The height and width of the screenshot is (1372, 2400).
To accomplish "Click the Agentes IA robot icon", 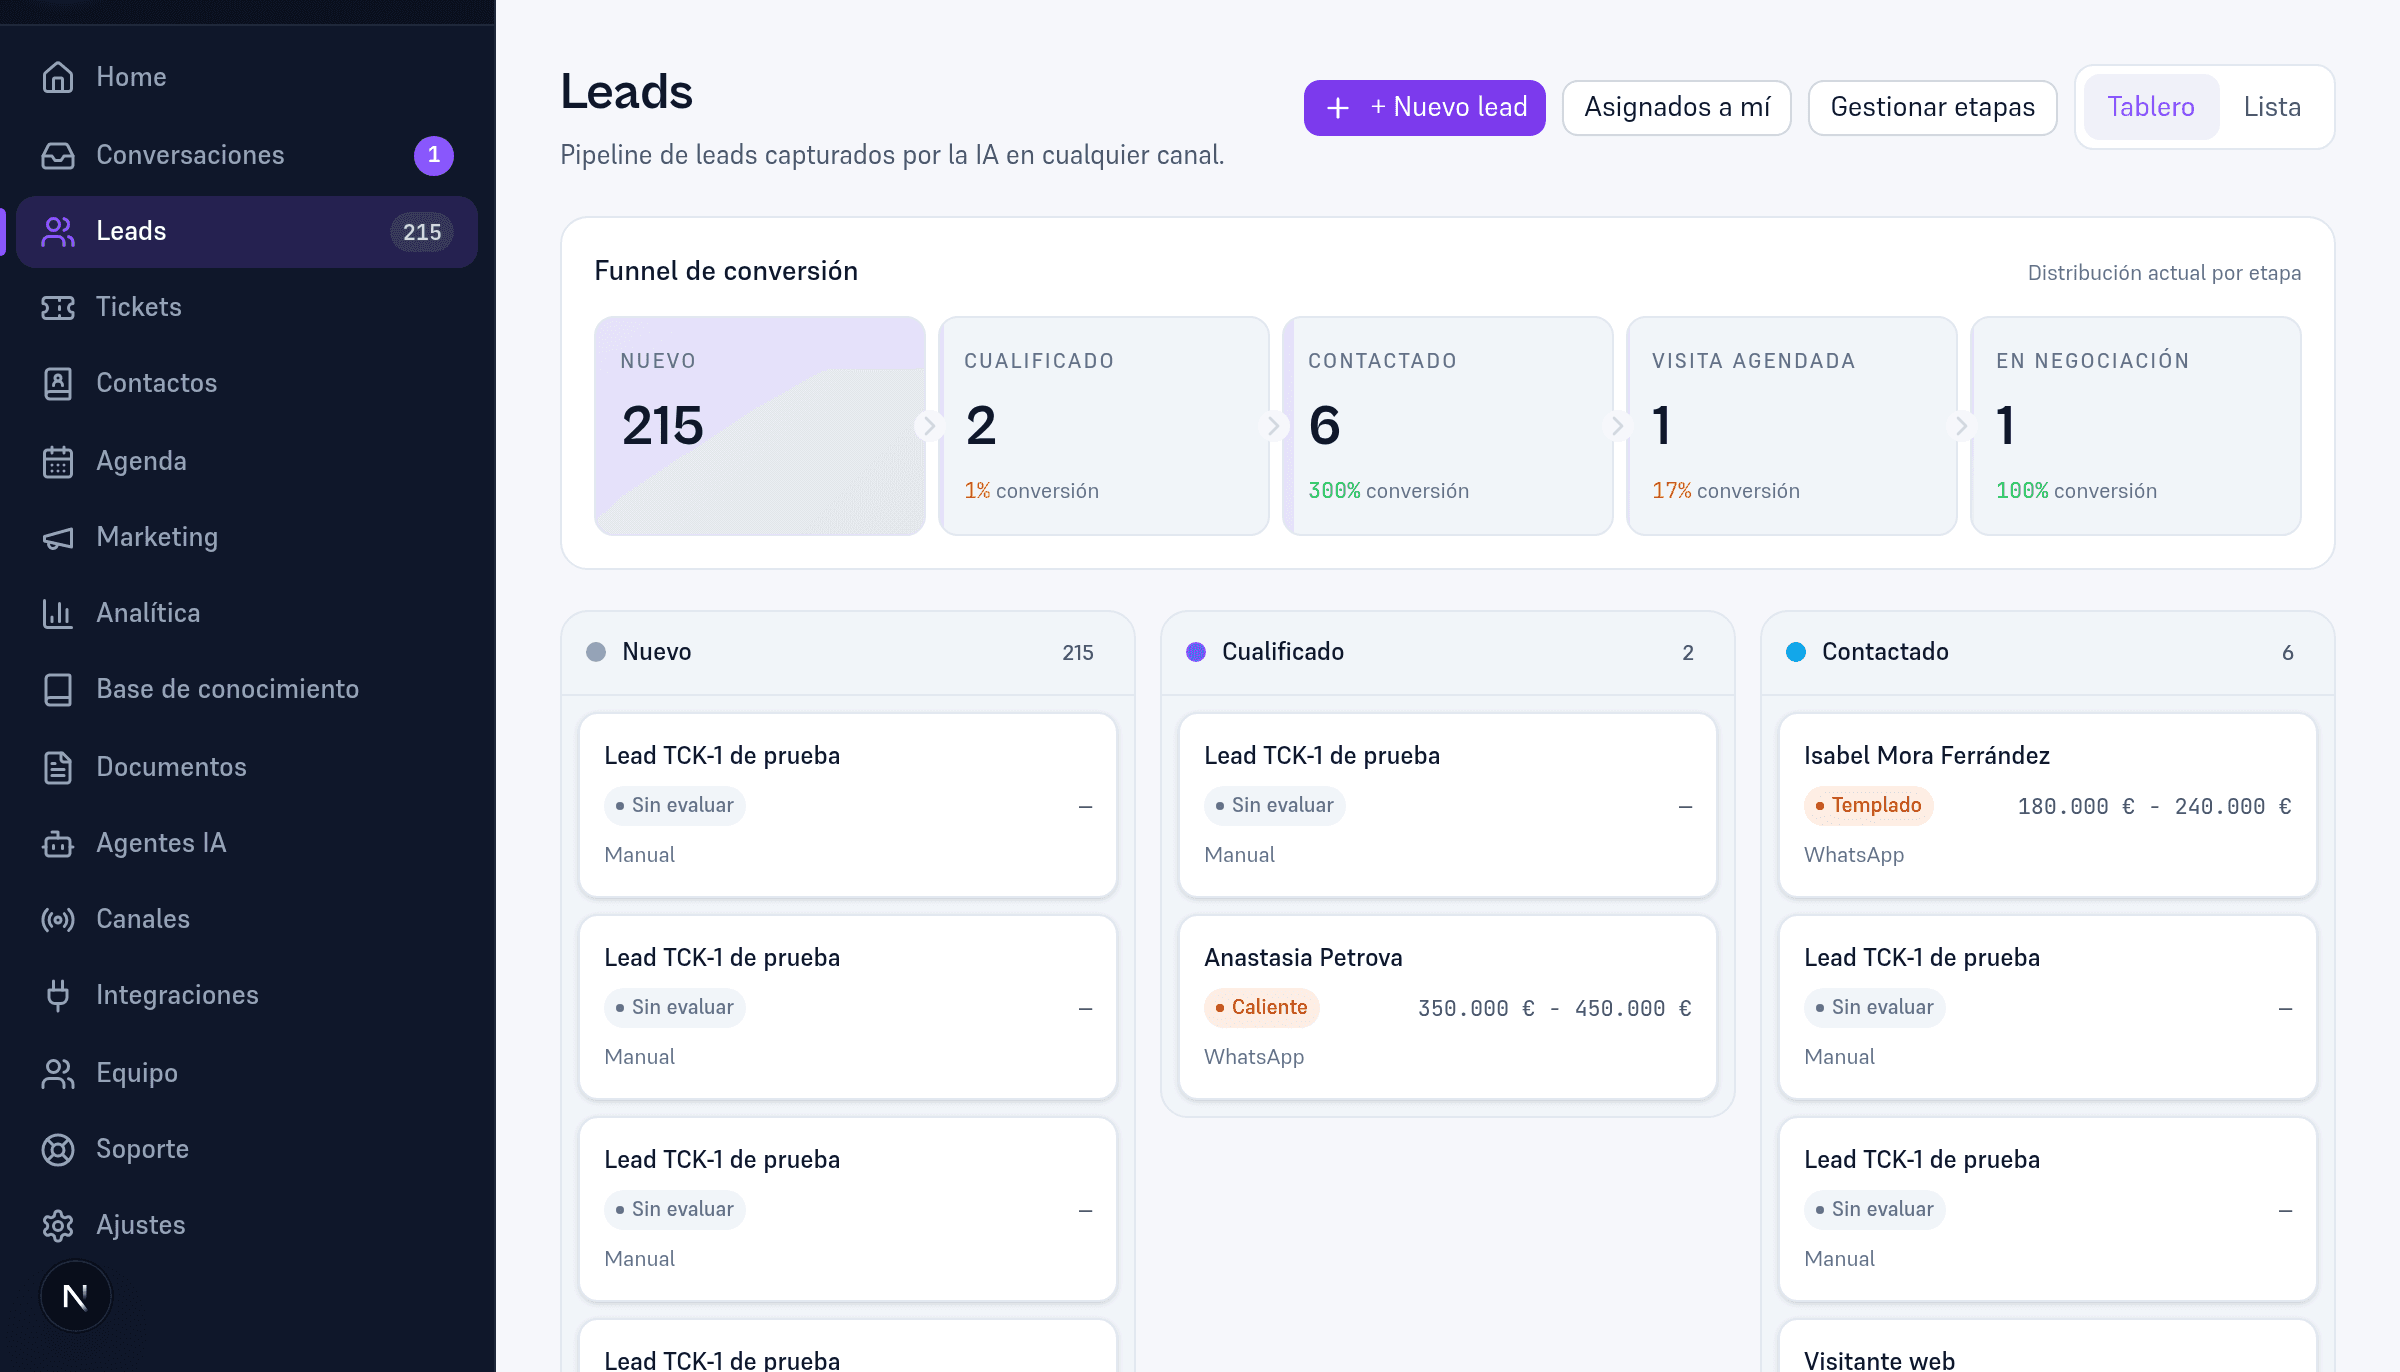I will 58,843.
